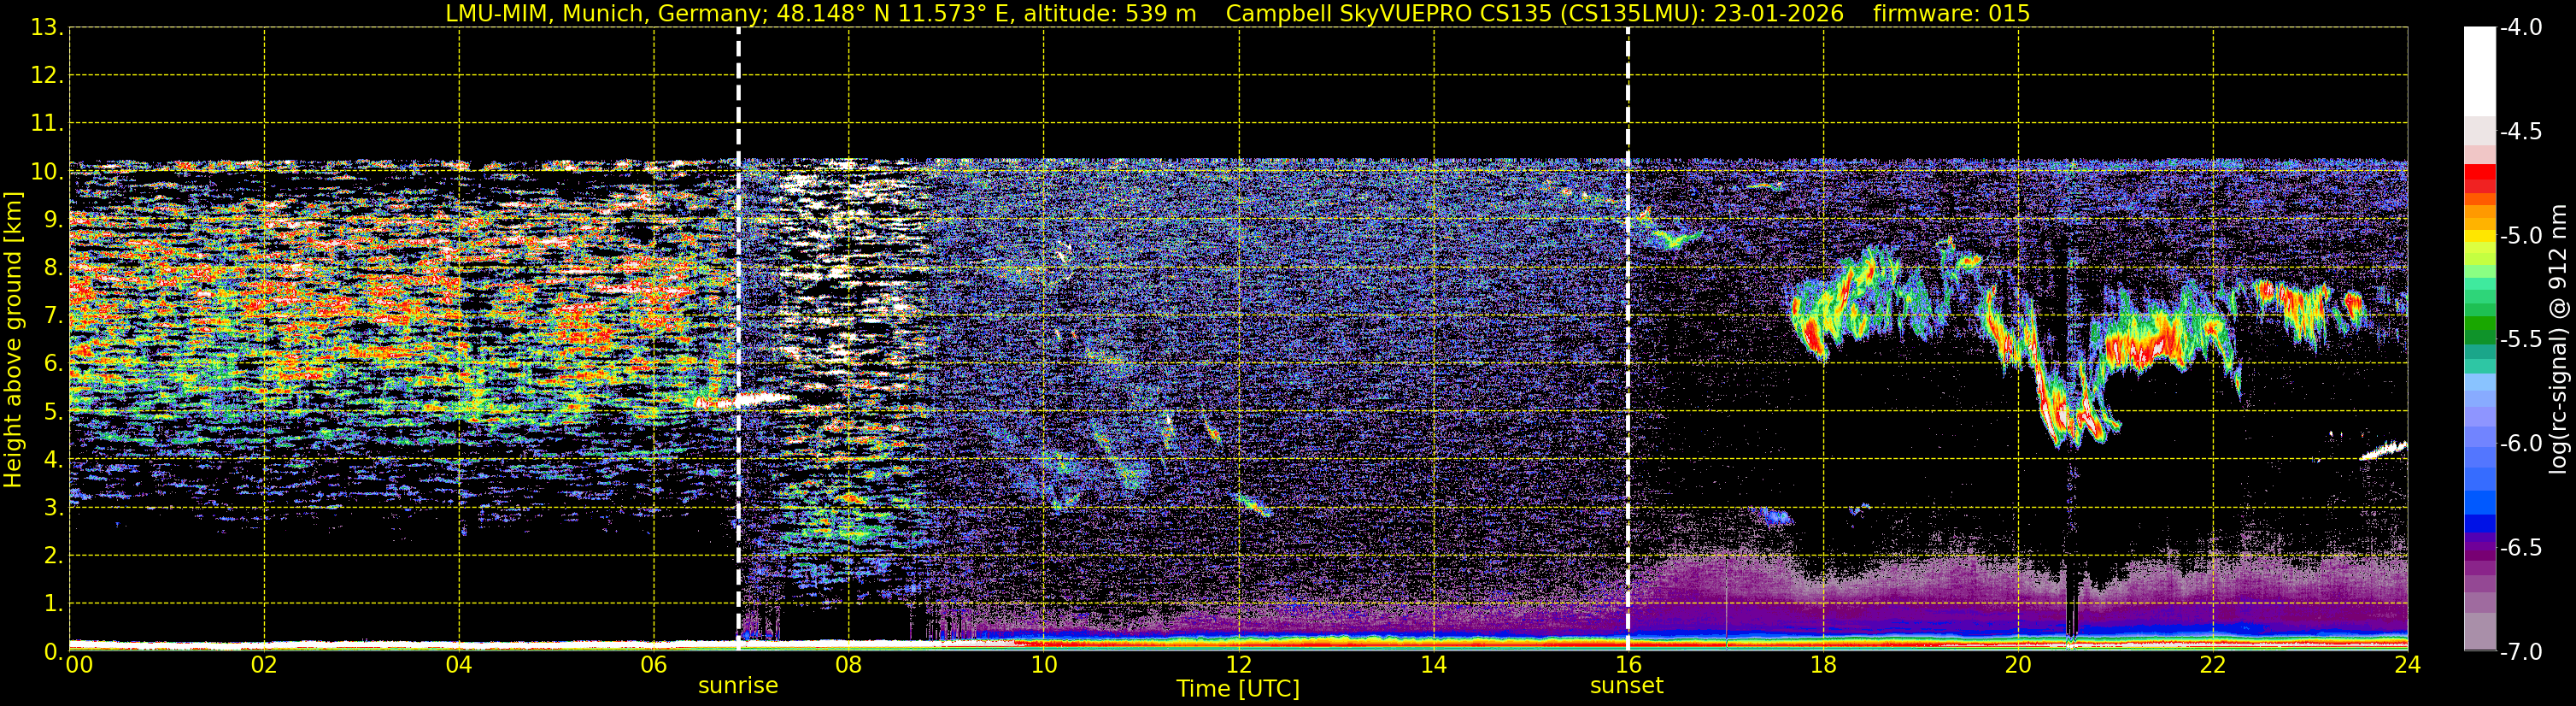The height and width of the screenshot is (706, 2576).
Task: Click the '-4.5' colorbar tick label
Action: point(2521,132)
